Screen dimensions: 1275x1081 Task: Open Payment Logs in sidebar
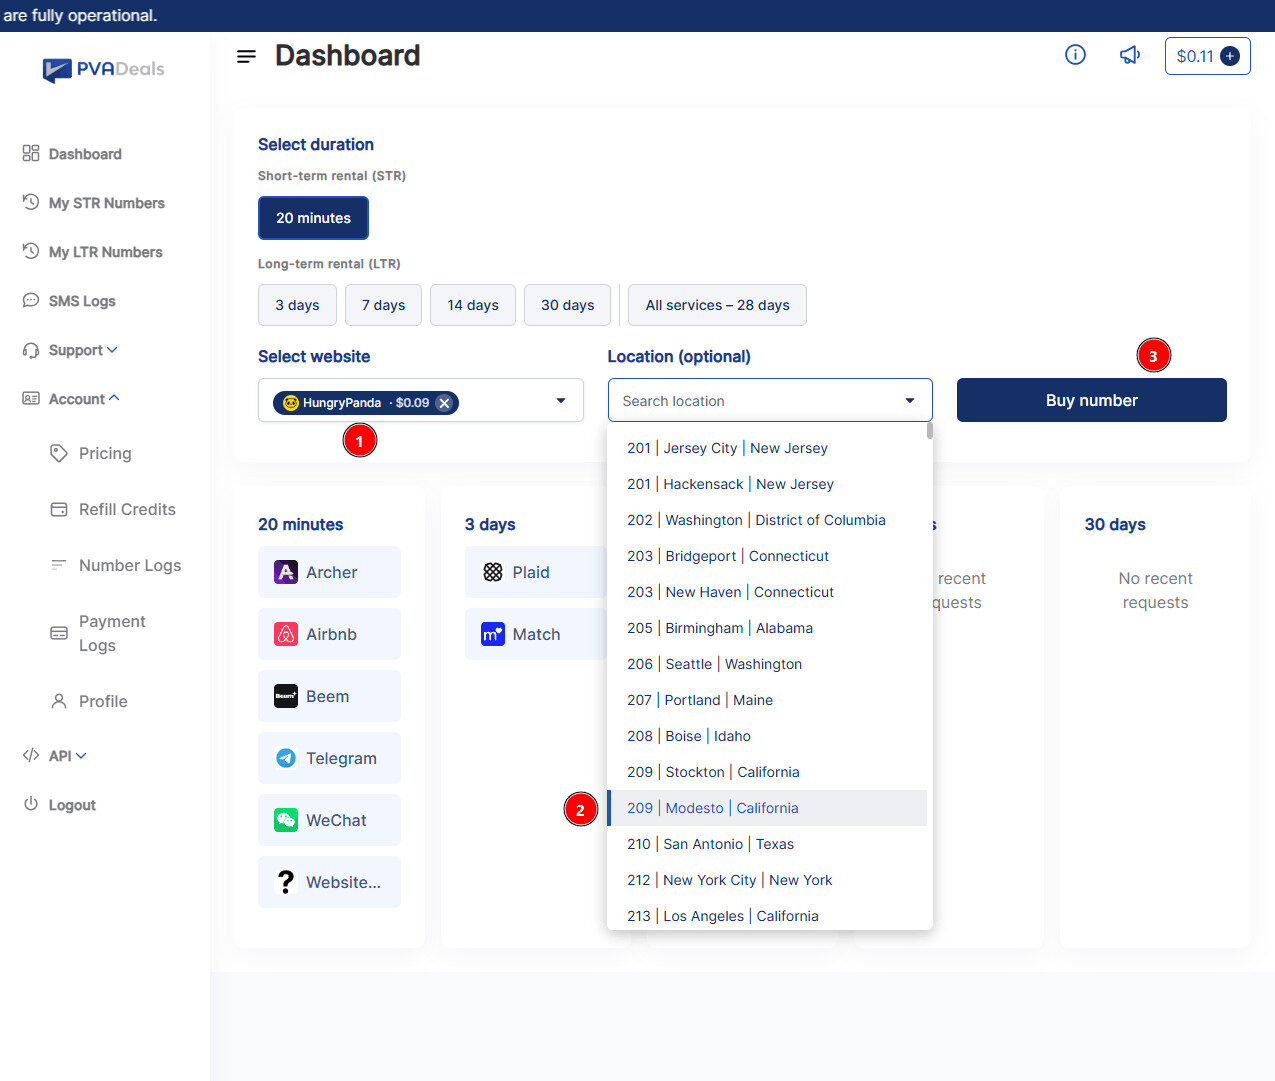click(x=99, y=633)
